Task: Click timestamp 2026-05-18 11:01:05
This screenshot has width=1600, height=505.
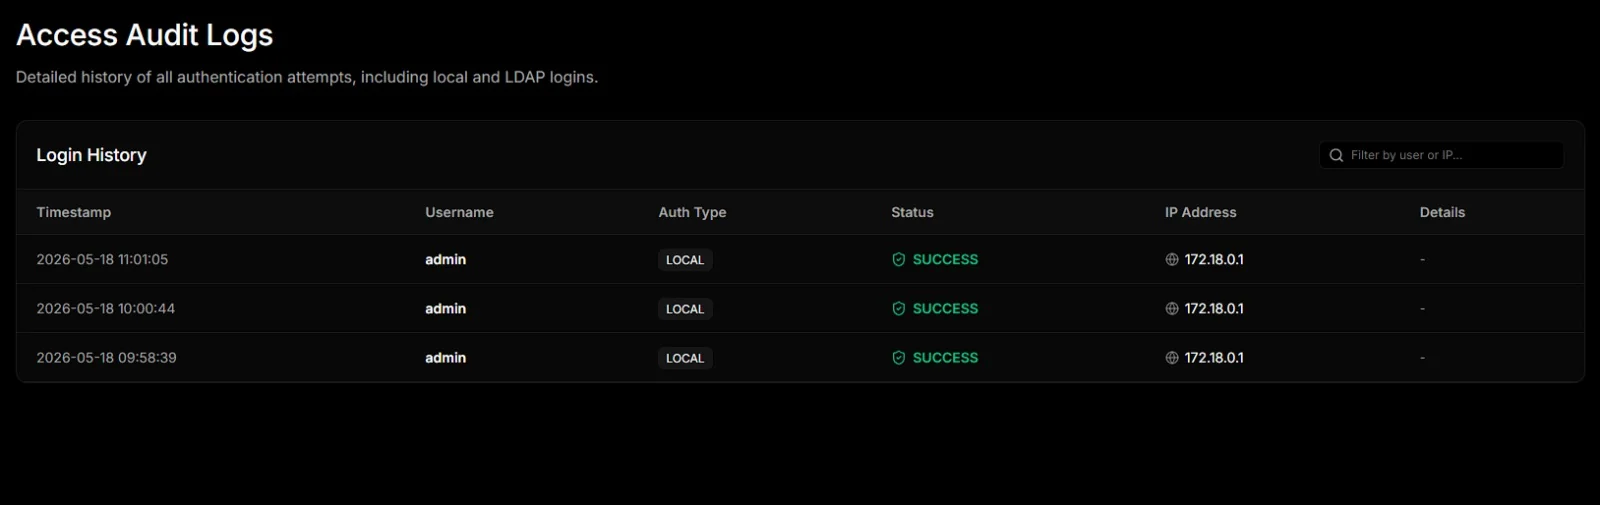Action: click(102, 259)
